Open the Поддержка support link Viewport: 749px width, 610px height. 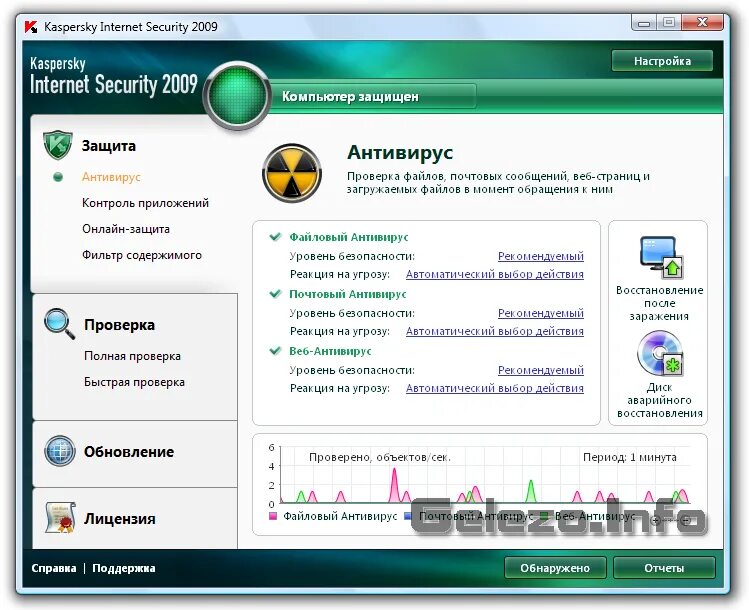pyautogui.click(x=124, y=568)
